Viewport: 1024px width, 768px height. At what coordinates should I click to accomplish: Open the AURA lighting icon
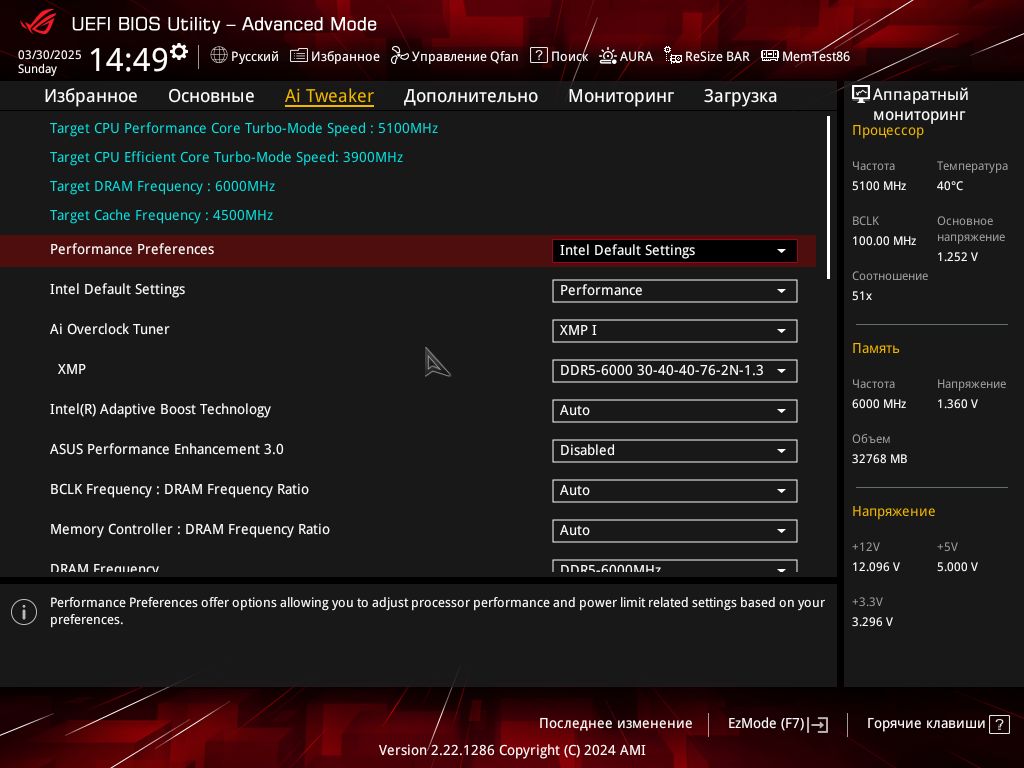(x=607, y=56)
